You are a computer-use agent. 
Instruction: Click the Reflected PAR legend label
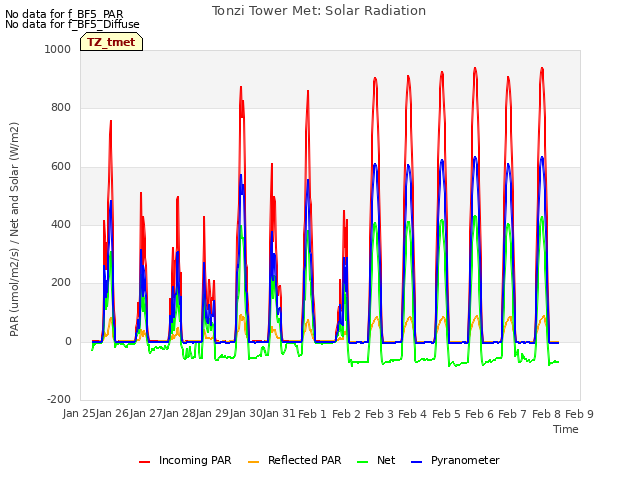[304, 460]
